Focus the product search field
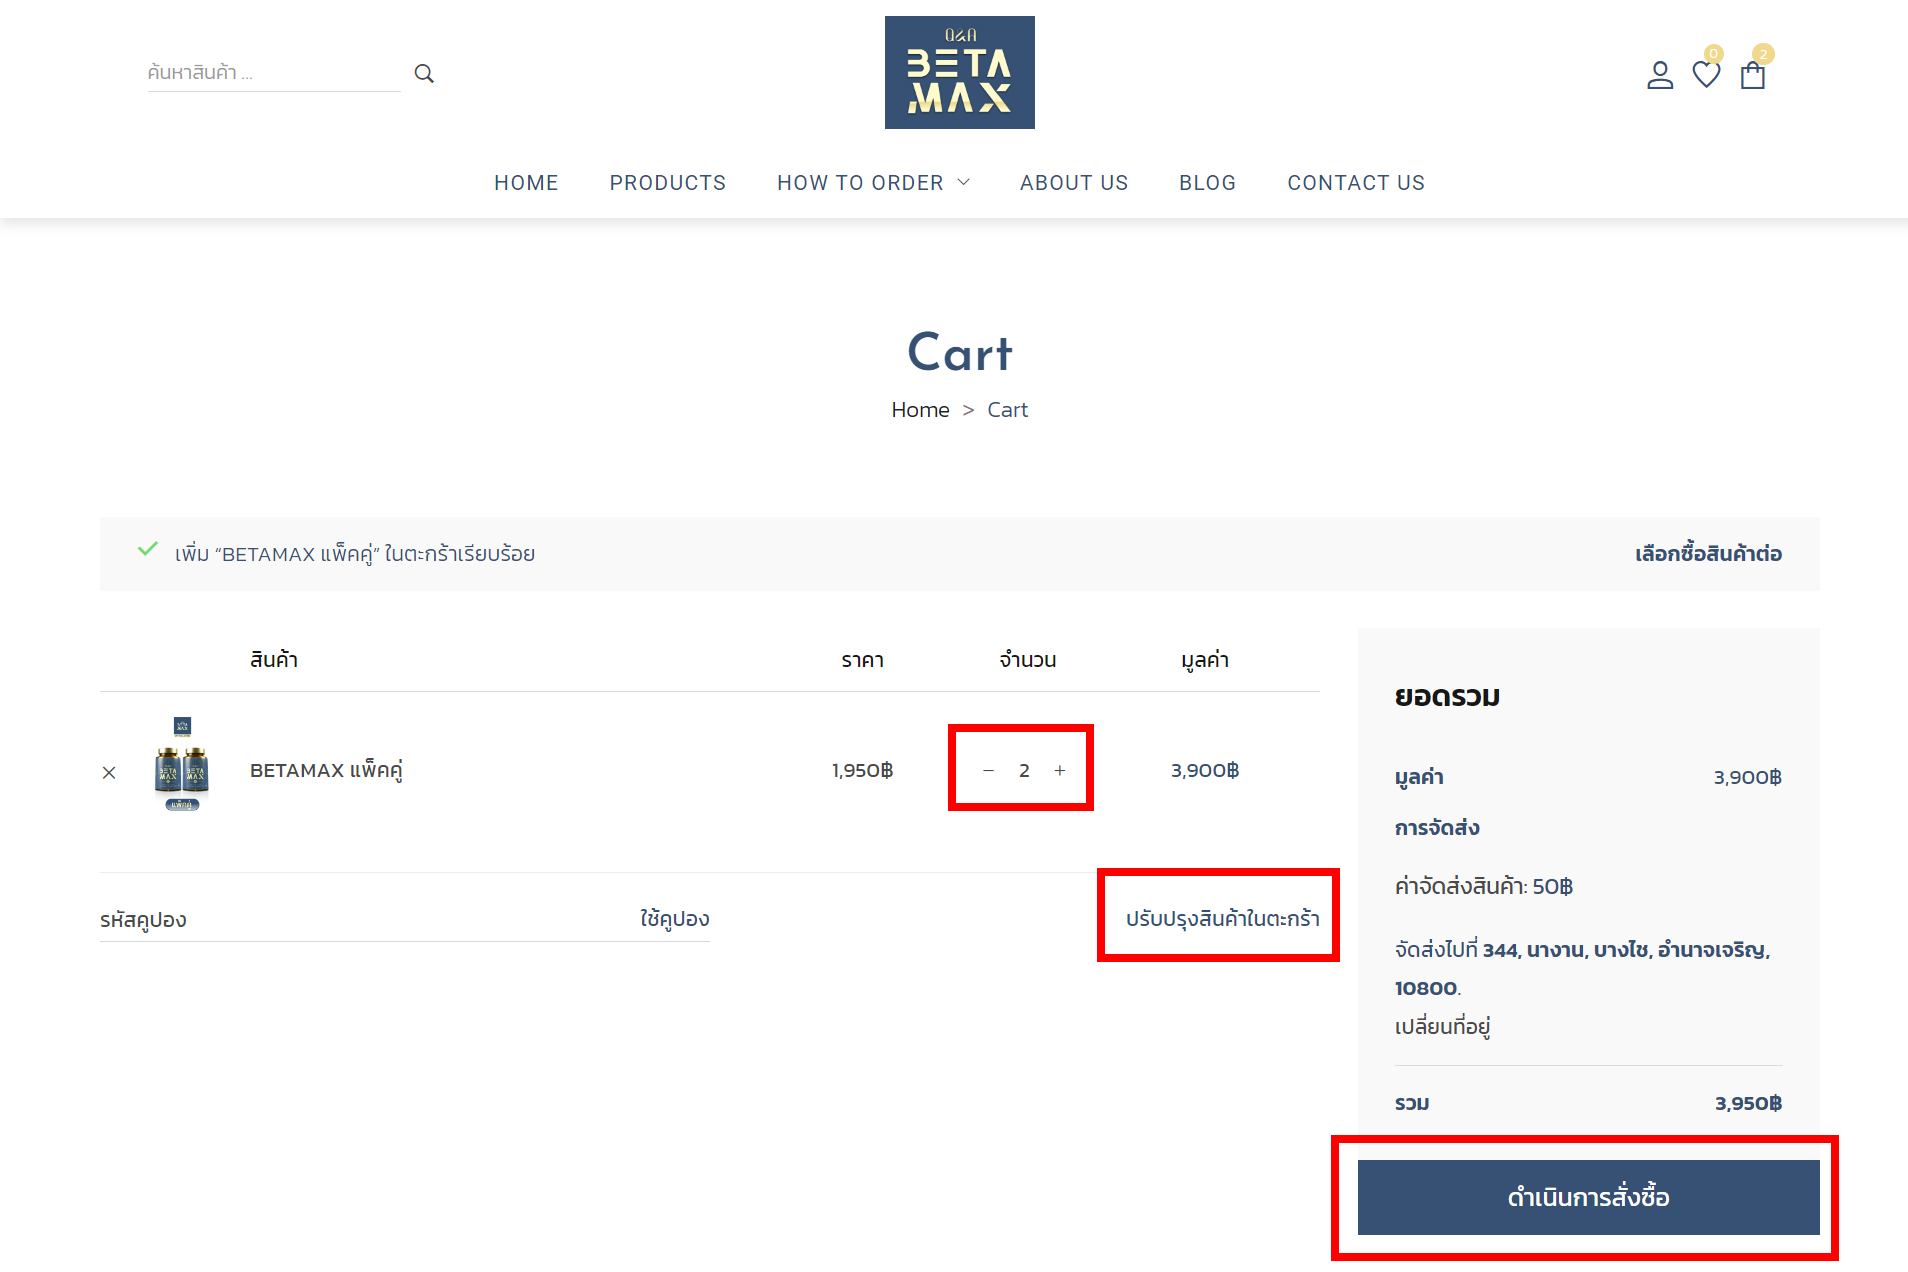 274,72
